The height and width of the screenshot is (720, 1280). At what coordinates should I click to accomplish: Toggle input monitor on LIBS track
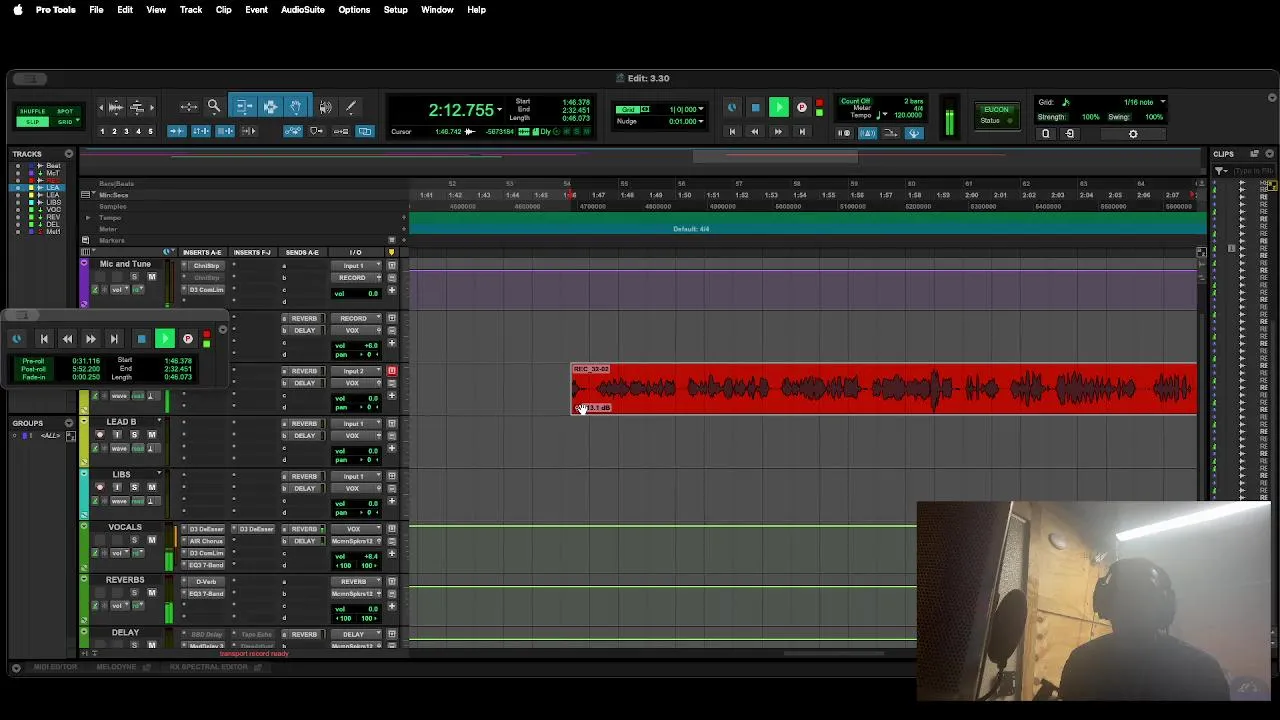pyautogui.click(x=117, y=487)
